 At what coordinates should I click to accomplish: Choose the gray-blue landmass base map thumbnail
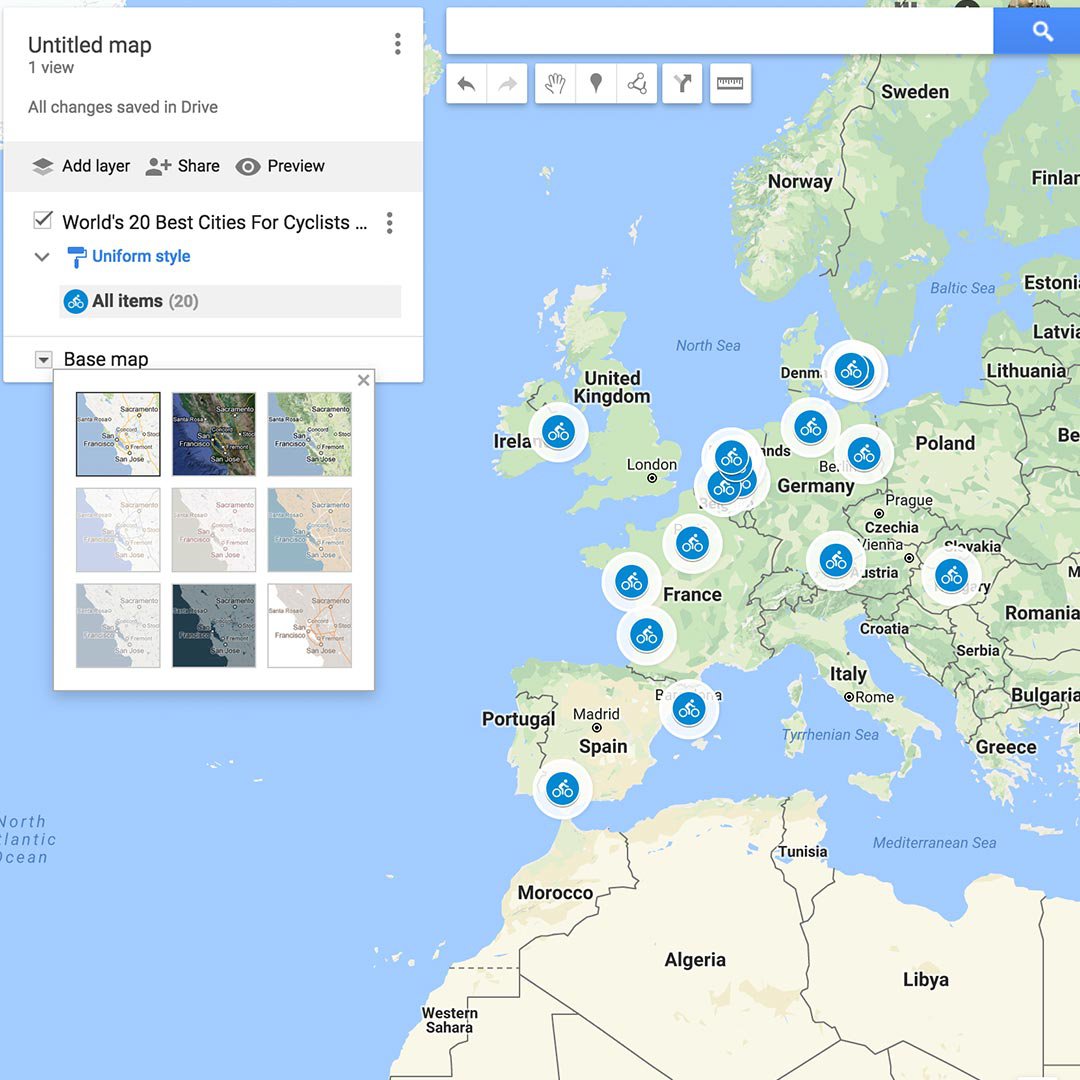pos(118,625)
